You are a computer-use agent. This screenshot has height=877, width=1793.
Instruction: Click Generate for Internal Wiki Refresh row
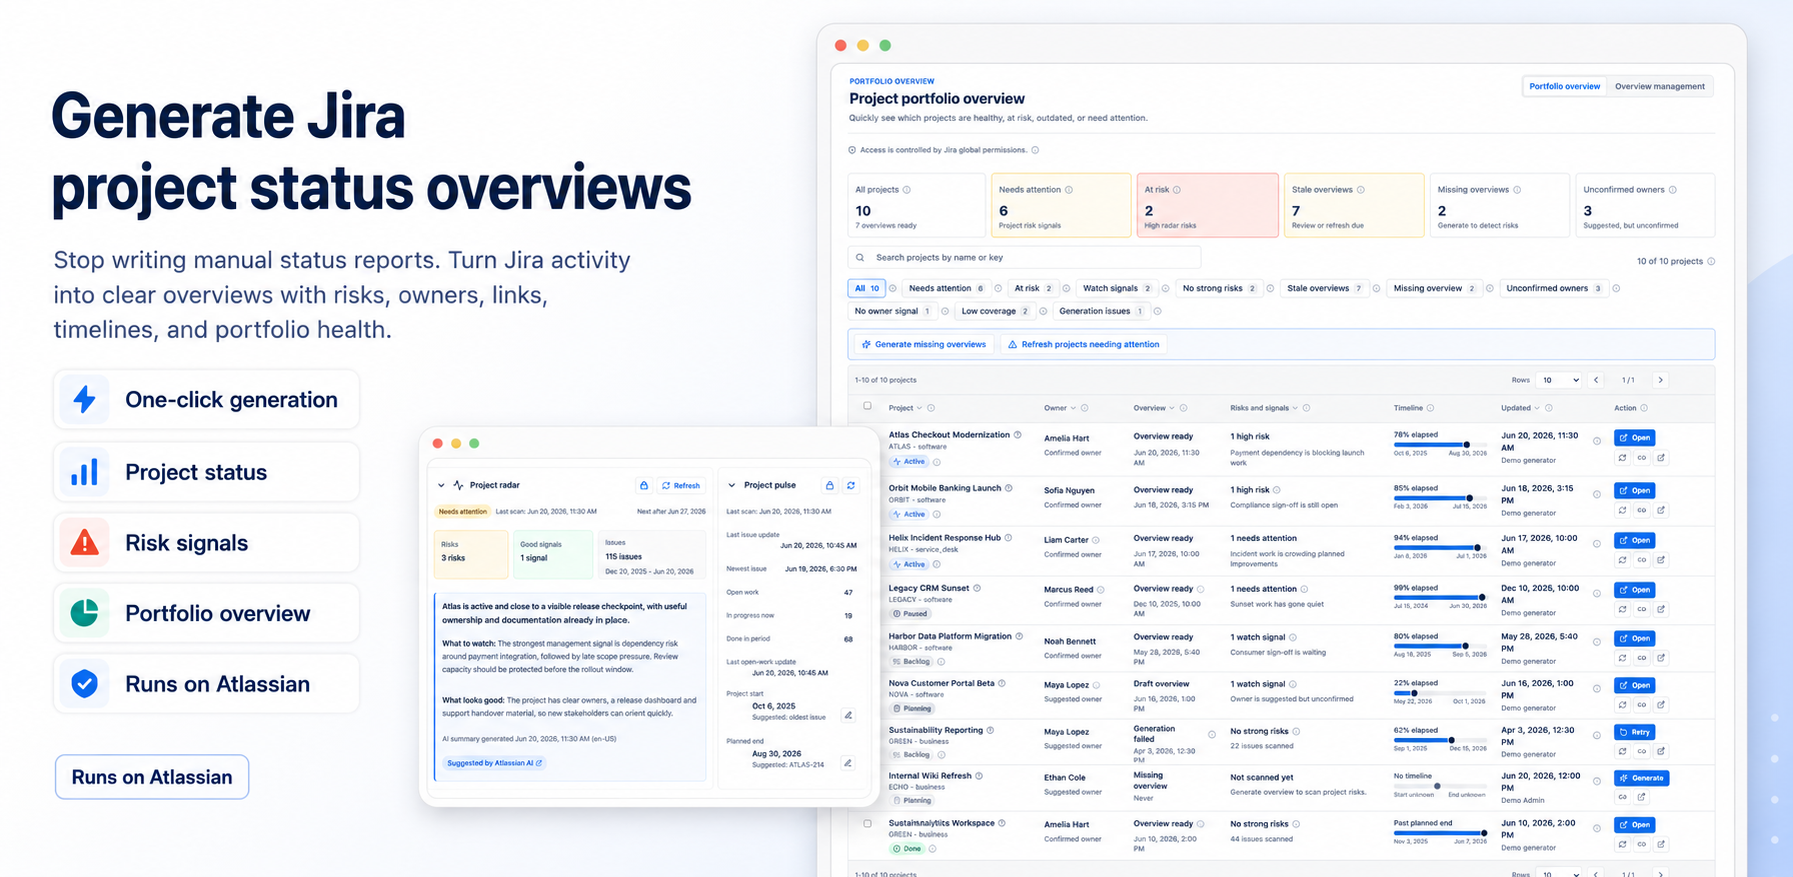1642,778
